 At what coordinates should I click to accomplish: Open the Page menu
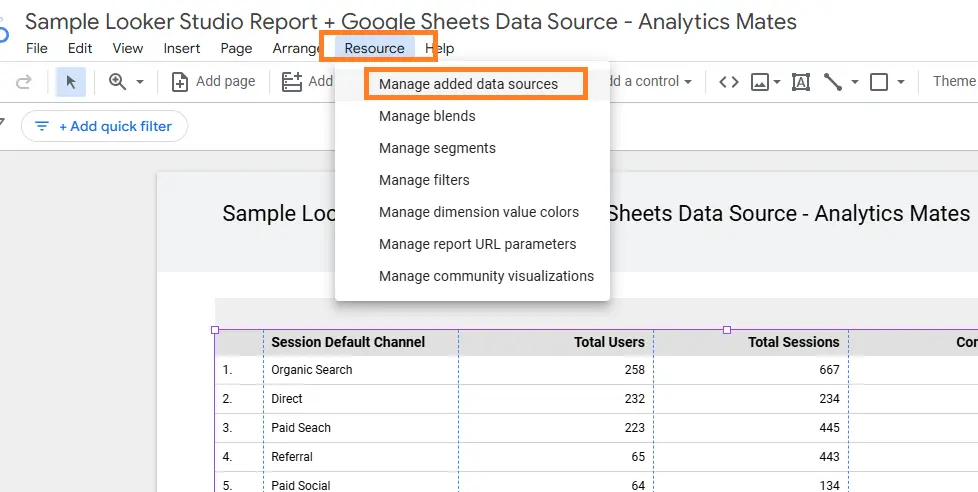point(236,48)
